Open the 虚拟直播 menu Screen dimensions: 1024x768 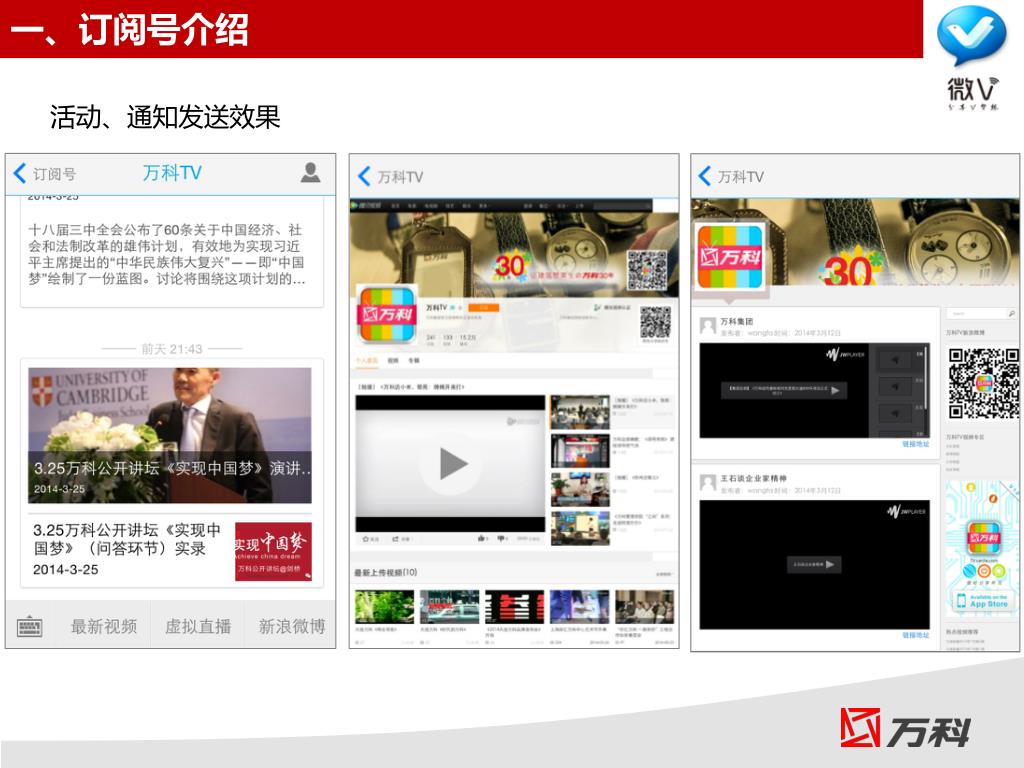pyautogui.click(x=198, y=626)
